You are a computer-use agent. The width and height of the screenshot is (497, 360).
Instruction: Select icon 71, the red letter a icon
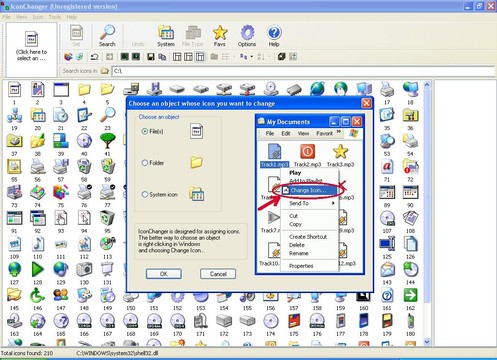click(x=387, y=167)
